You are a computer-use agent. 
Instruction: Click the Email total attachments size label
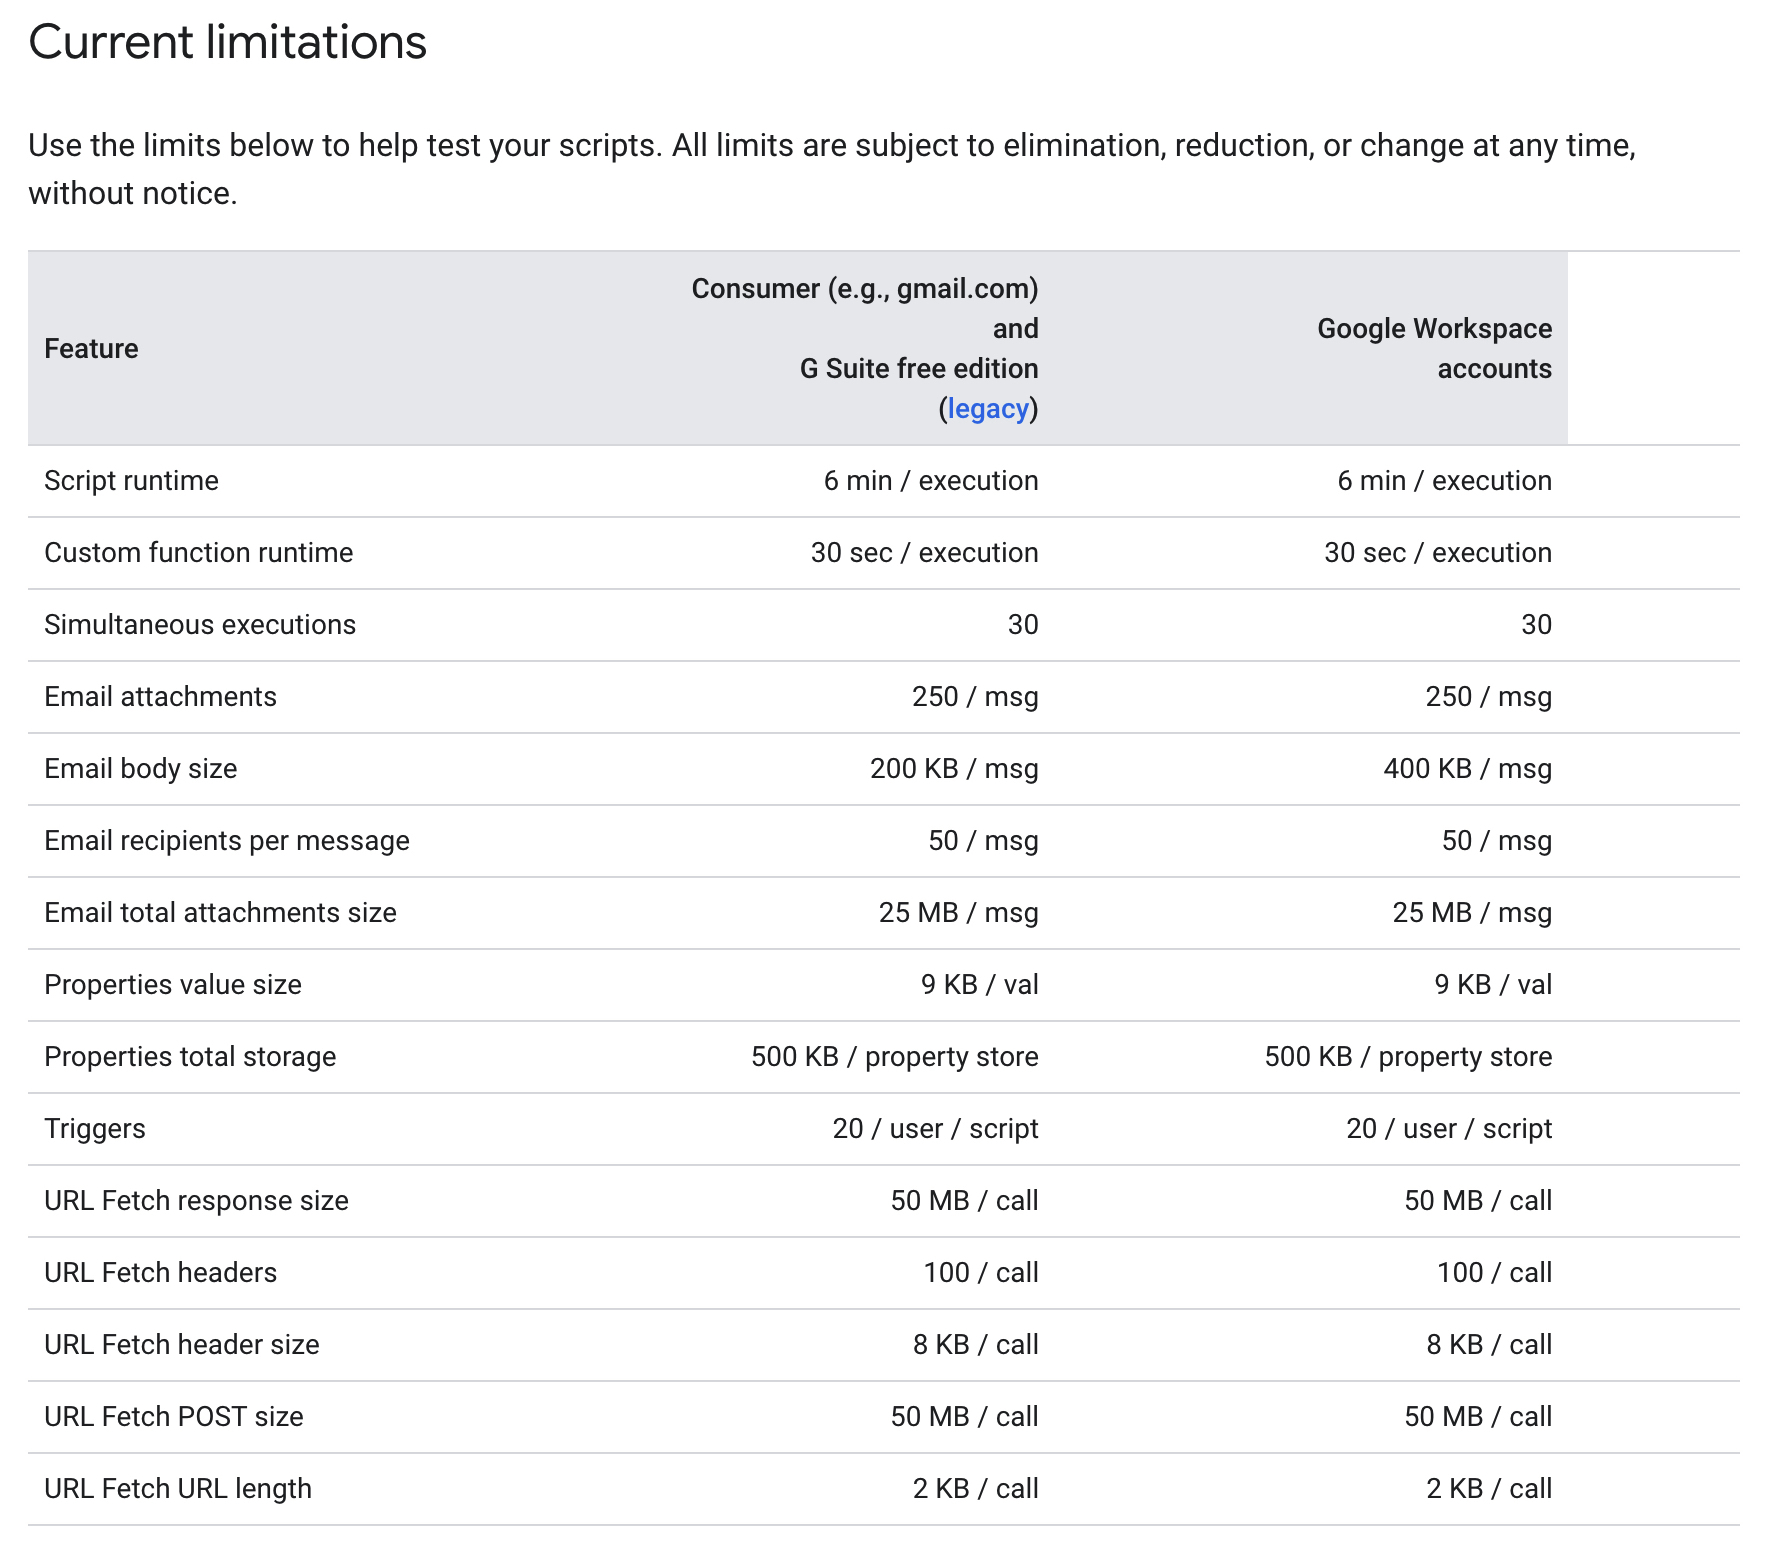pyautogui.click(x=220, y=913)
